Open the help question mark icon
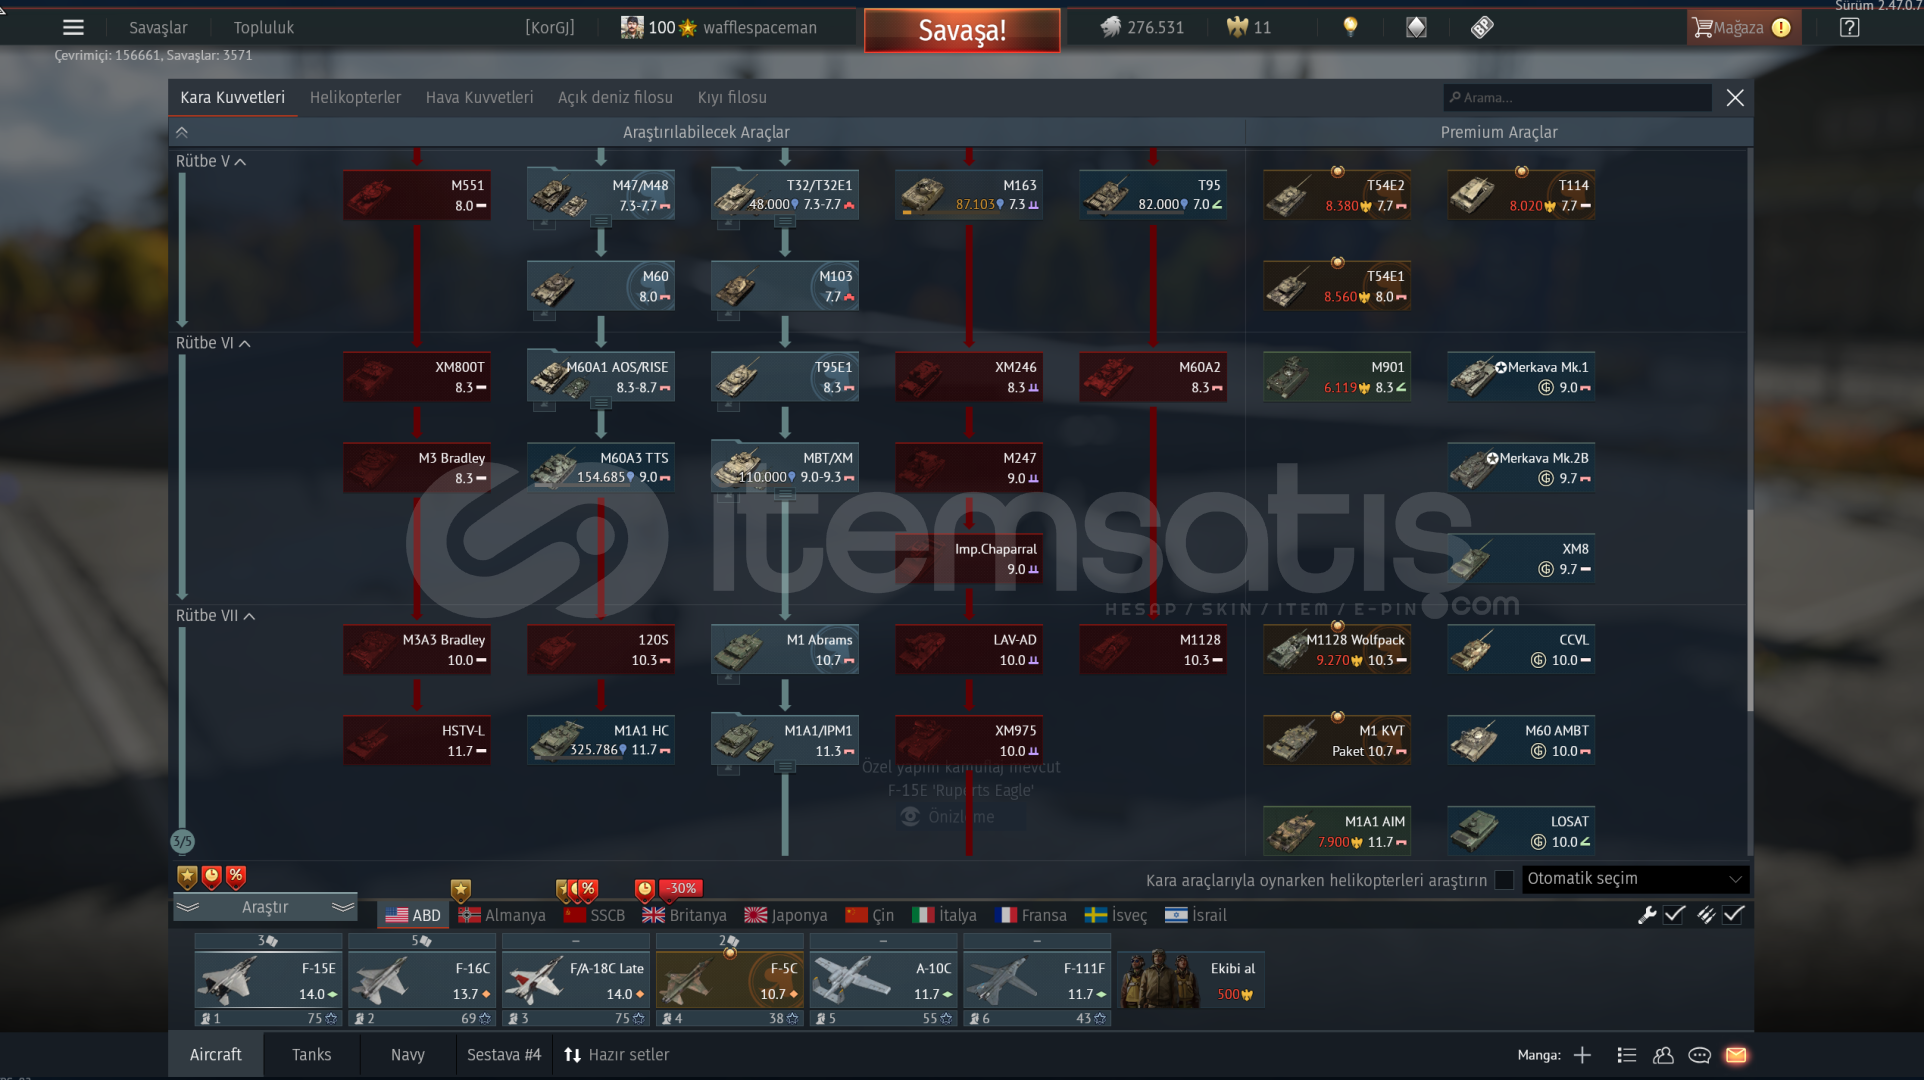This screenshot has width=1924, height=1080. pos(1849,27)
